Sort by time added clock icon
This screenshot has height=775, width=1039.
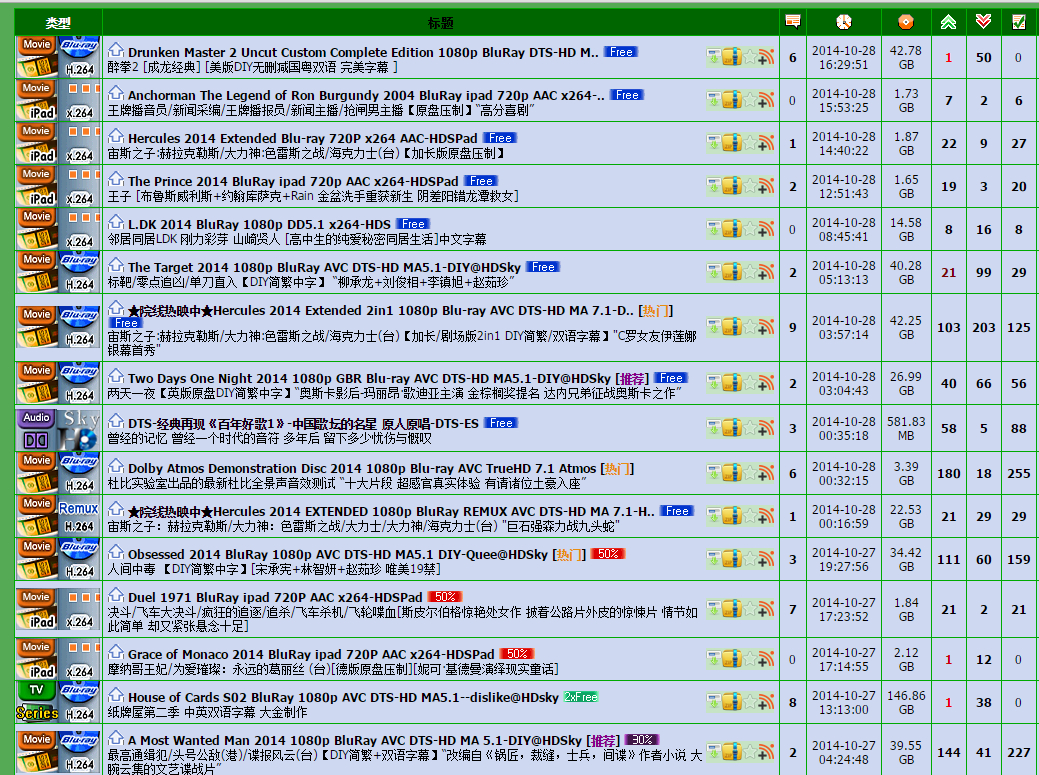(844, 22)
